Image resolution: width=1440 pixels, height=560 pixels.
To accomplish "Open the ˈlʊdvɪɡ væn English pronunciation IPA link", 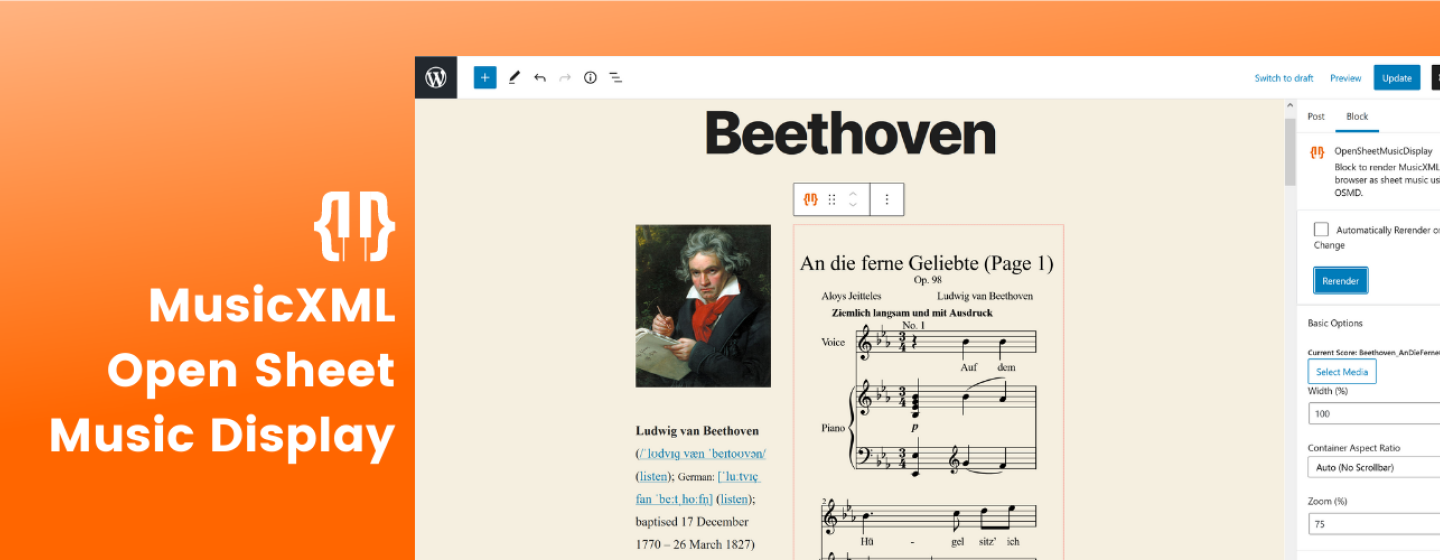I will click(x=702, y=453).
